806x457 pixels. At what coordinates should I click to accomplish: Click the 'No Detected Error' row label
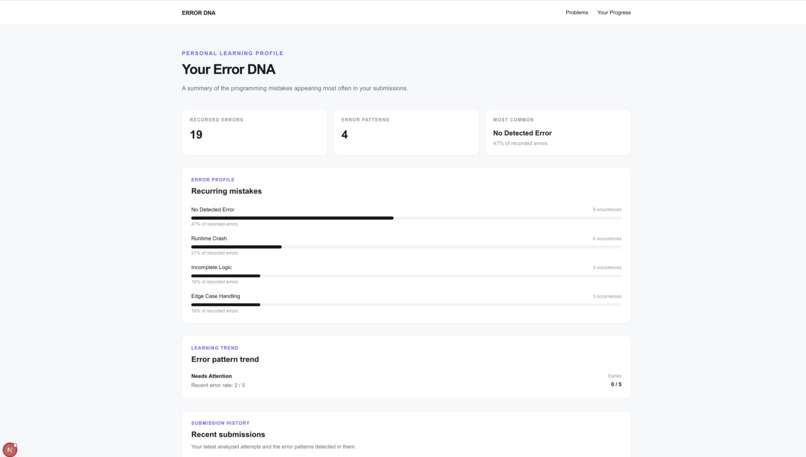(212, 210)
